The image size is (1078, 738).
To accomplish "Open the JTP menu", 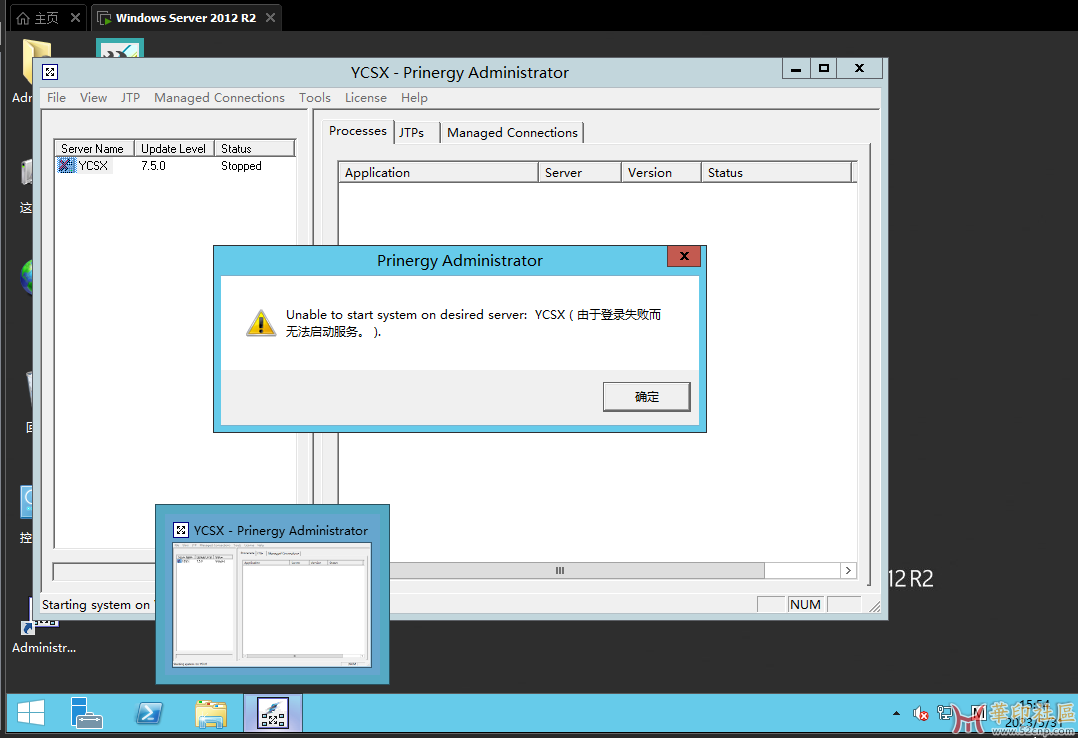I will 131,98.
